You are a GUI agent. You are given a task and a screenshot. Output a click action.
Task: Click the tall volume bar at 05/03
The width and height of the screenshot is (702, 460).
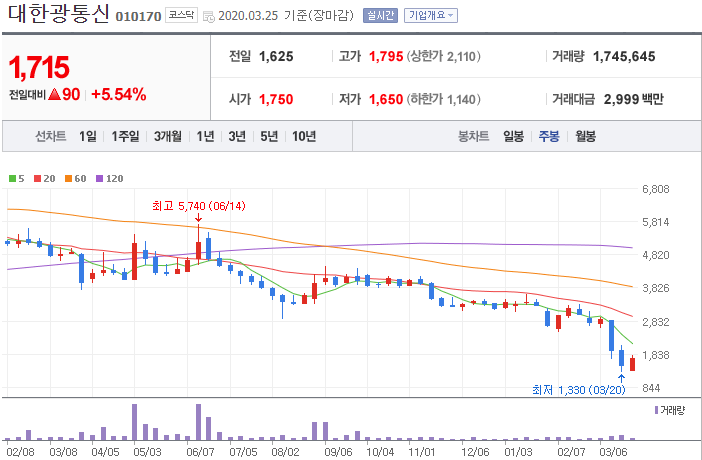click(x=134, y=422)
